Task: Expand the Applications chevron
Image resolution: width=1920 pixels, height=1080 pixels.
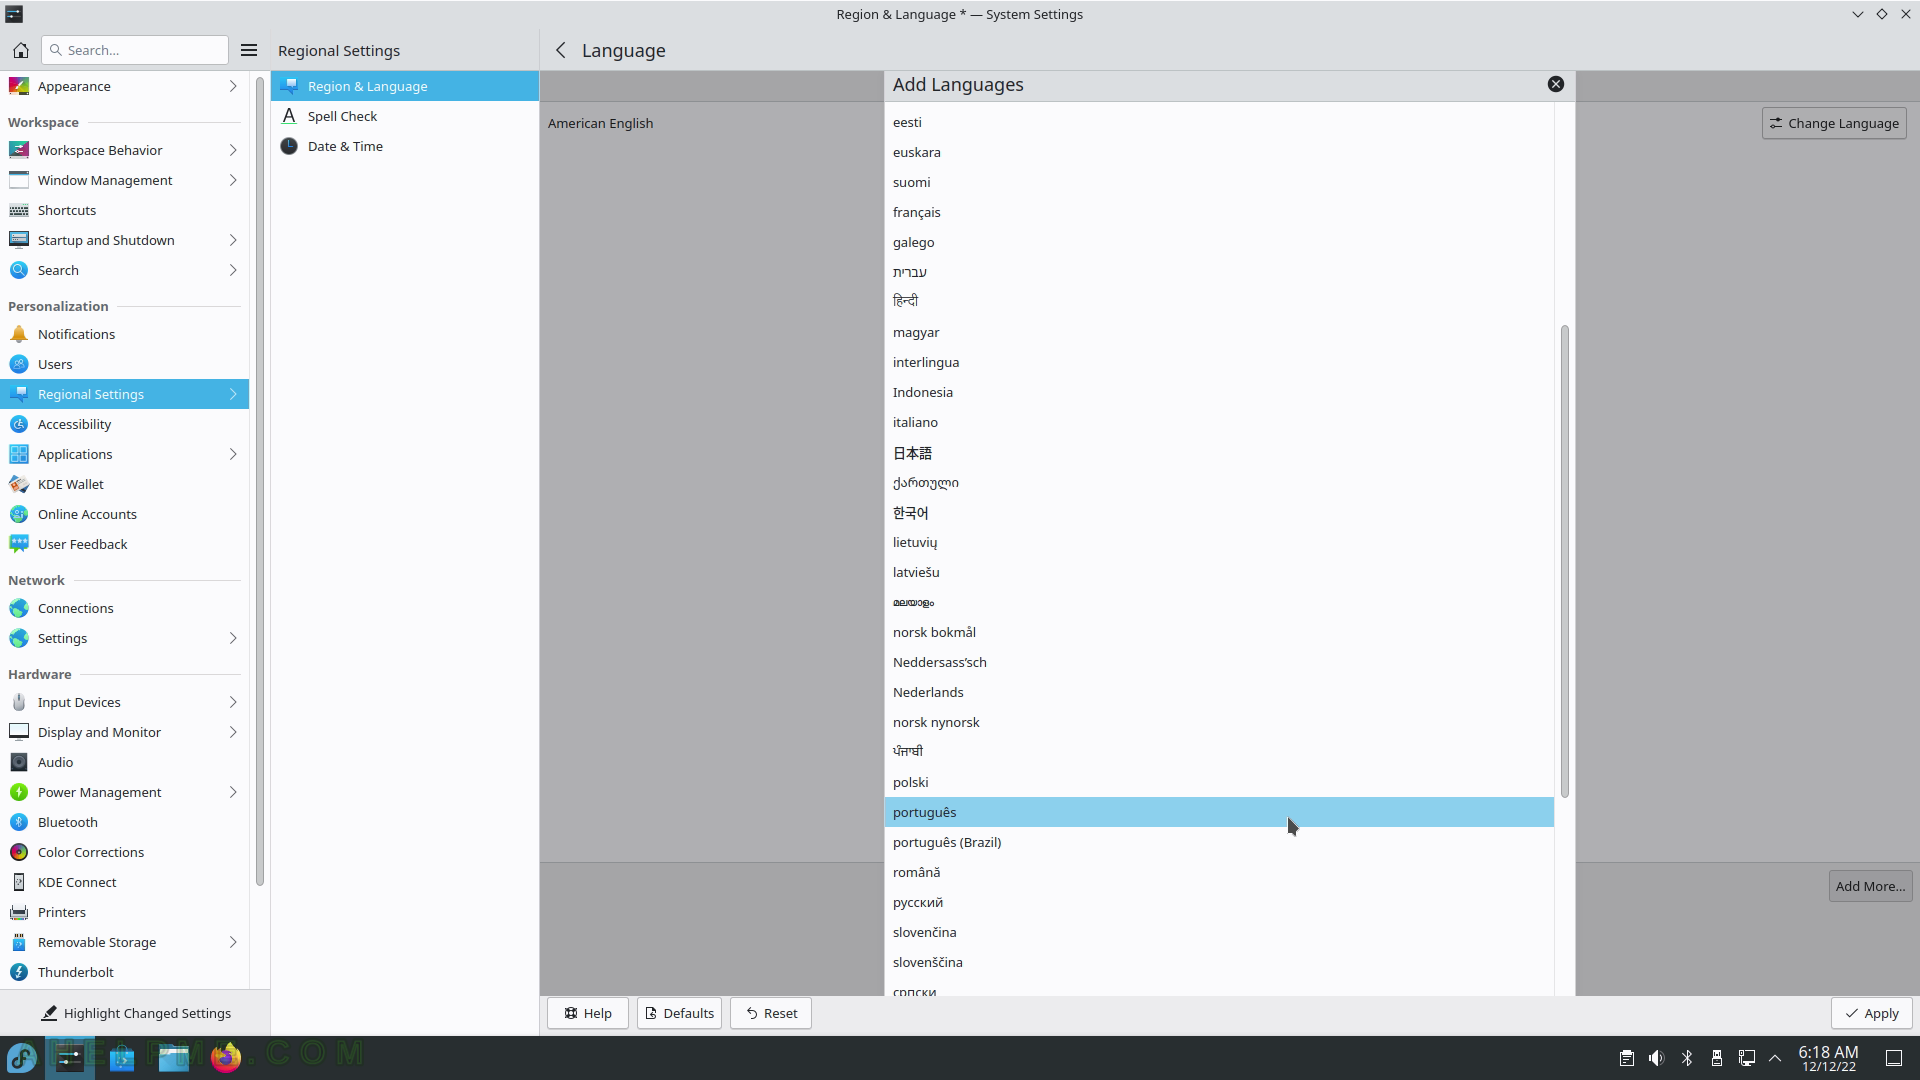Action: click(233, 454)
